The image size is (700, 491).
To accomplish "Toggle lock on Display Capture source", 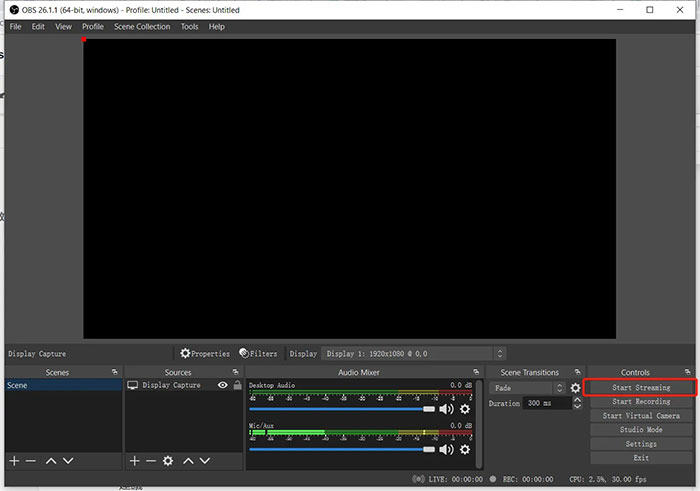I will [237, 385].
